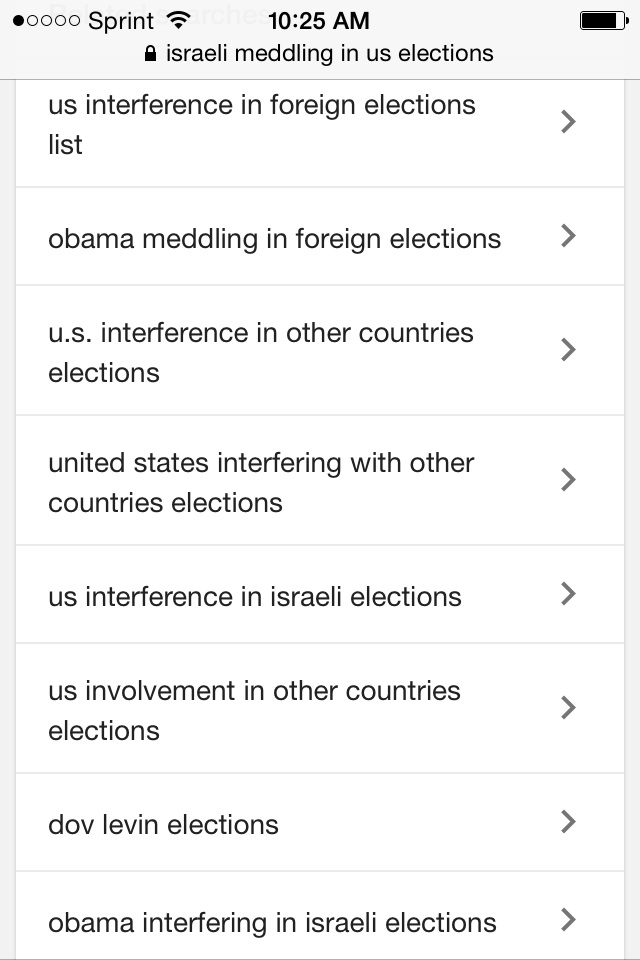Tap the chevron beside 'dov levin elections'
Viewport: 640px width, 960px height.
click(568, 822)
